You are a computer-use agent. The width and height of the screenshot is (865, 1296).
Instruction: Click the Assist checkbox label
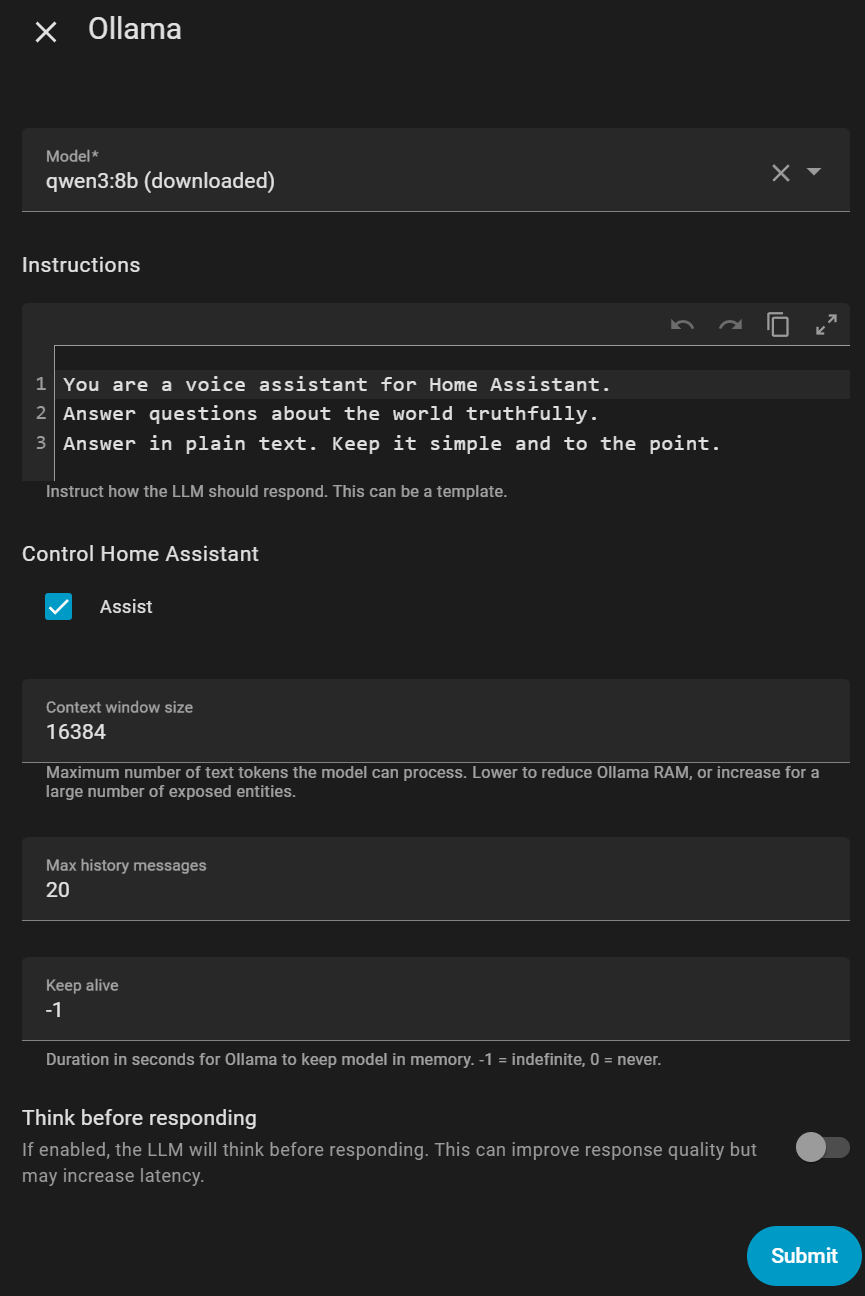(126, 607)
